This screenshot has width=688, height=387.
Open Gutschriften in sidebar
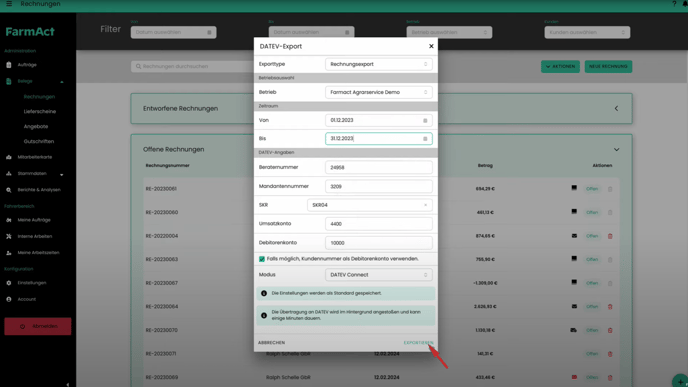click(39, 141)
